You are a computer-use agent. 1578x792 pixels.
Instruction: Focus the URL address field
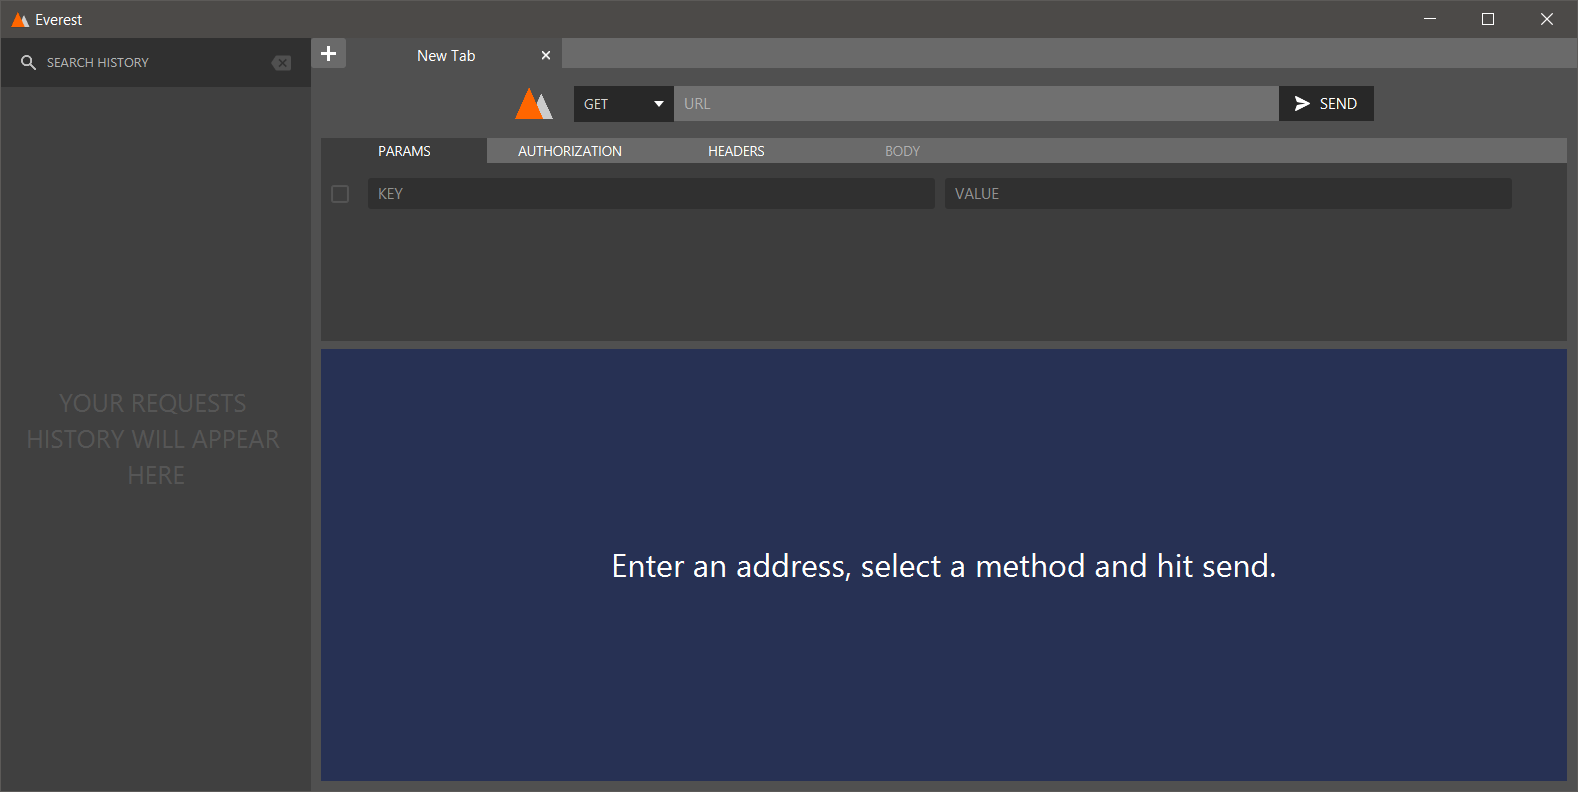975,104
